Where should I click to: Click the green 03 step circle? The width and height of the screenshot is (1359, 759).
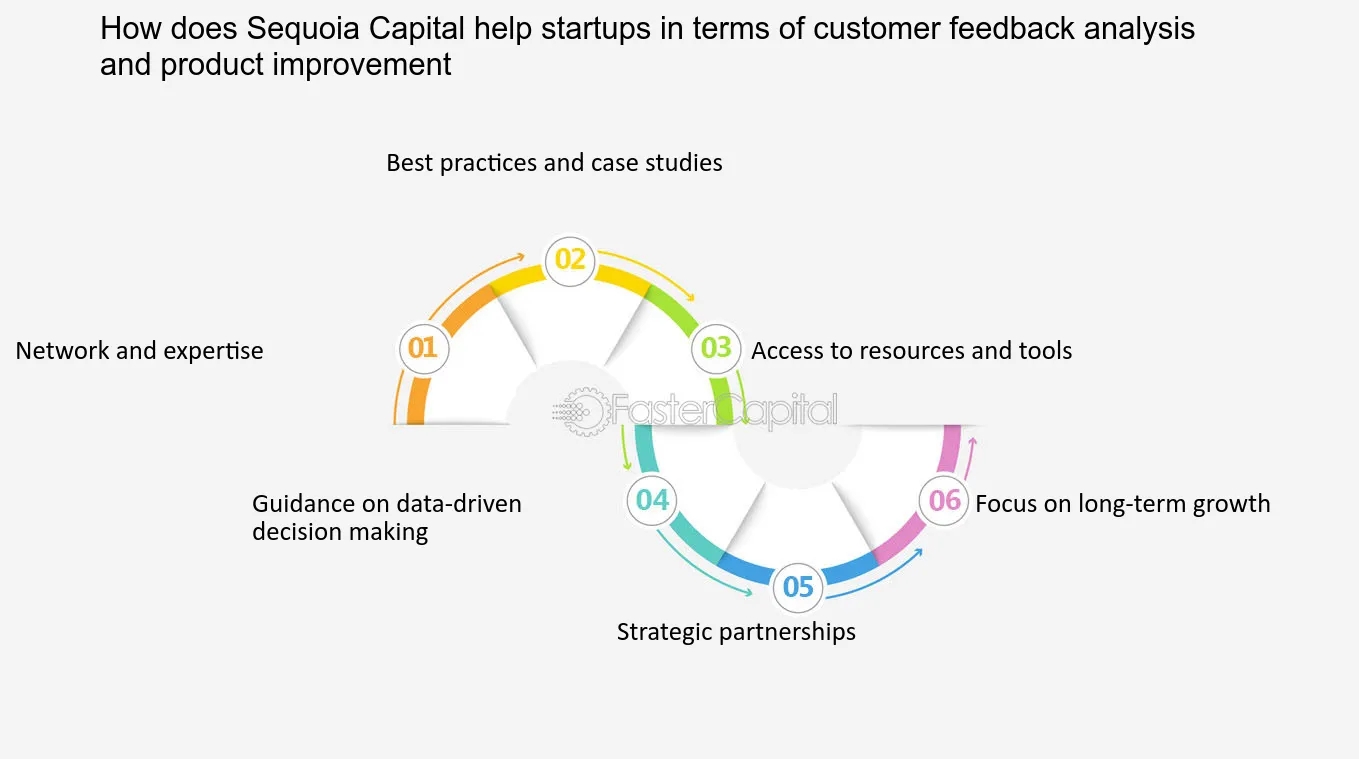(x=716, y=348)
